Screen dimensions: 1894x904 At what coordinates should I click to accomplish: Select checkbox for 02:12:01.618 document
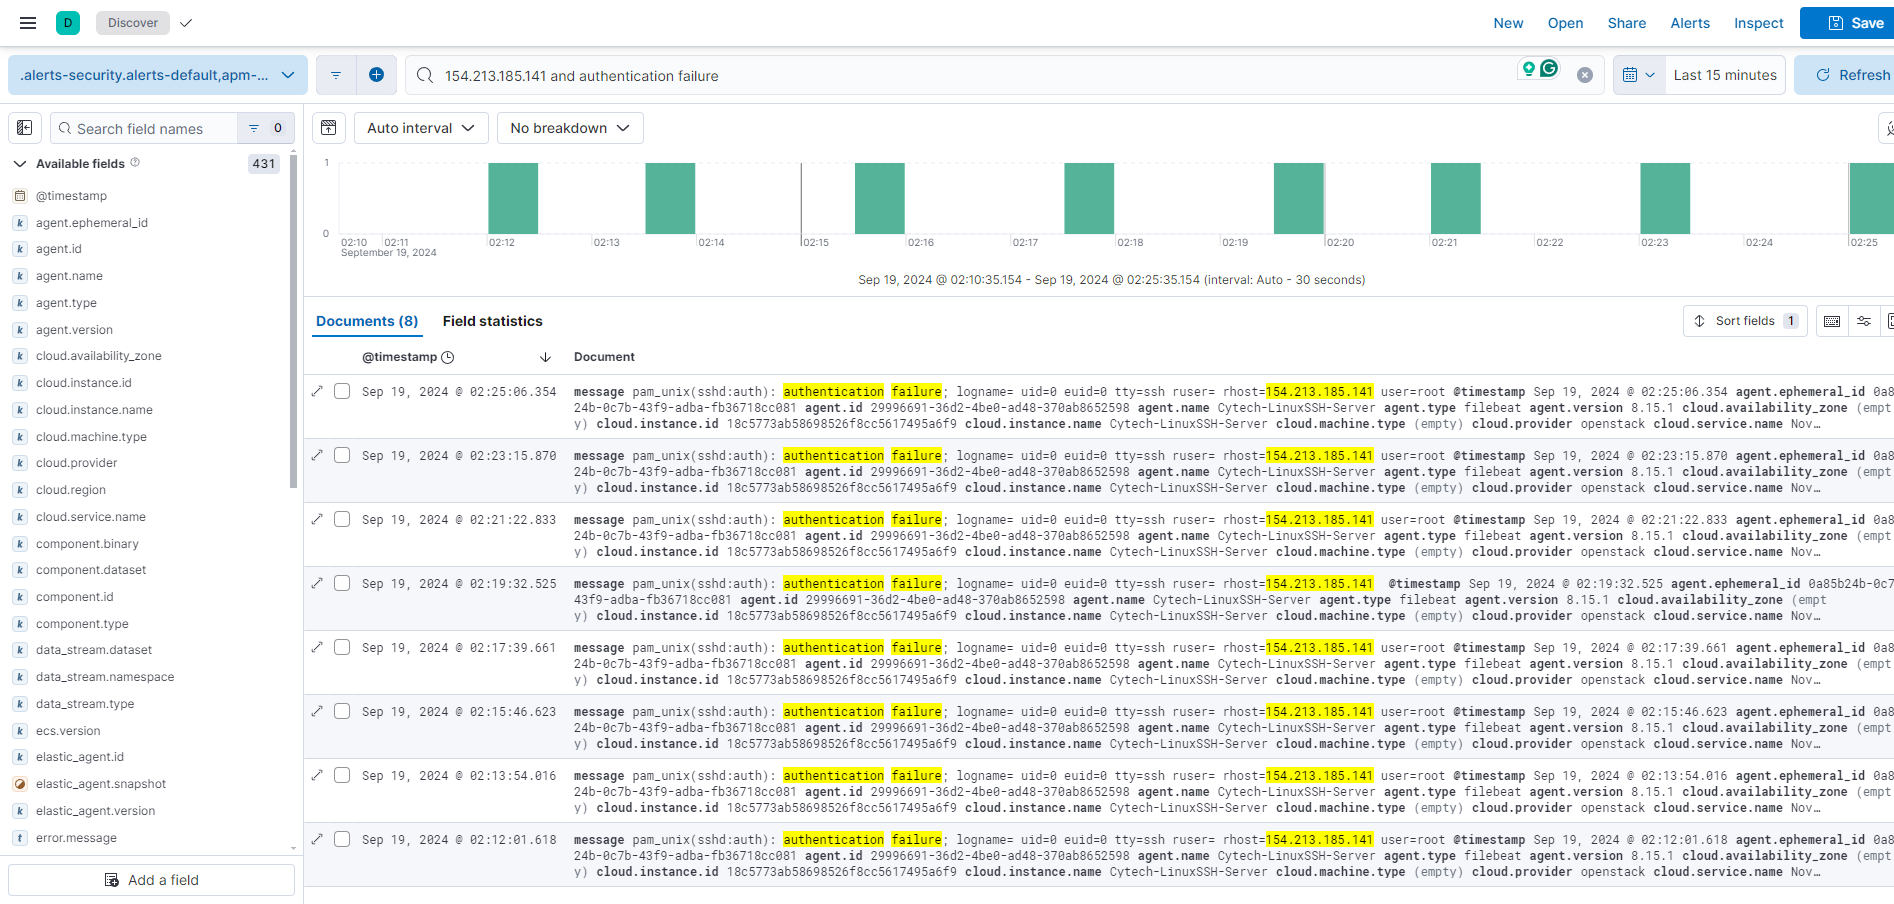[342, 839]
